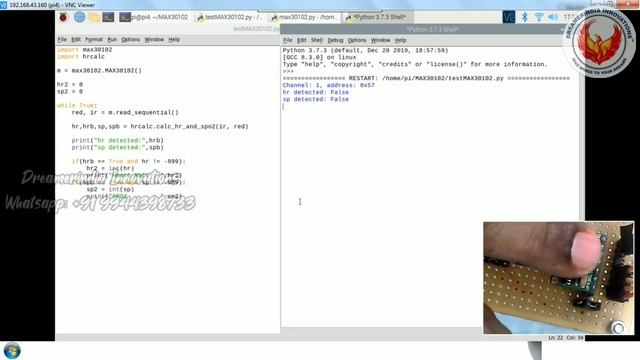This screenshot has width=640, height=360.
Task: Click the 'Python 3.7.3 (default, Dec 20 2019' shell line
Action: 365,51
